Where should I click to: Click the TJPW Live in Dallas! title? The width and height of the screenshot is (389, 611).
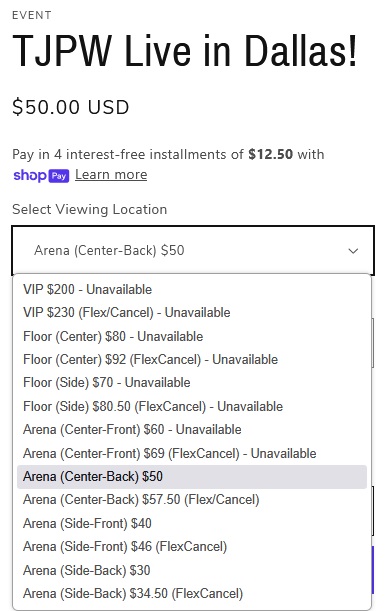pos(185,51)
